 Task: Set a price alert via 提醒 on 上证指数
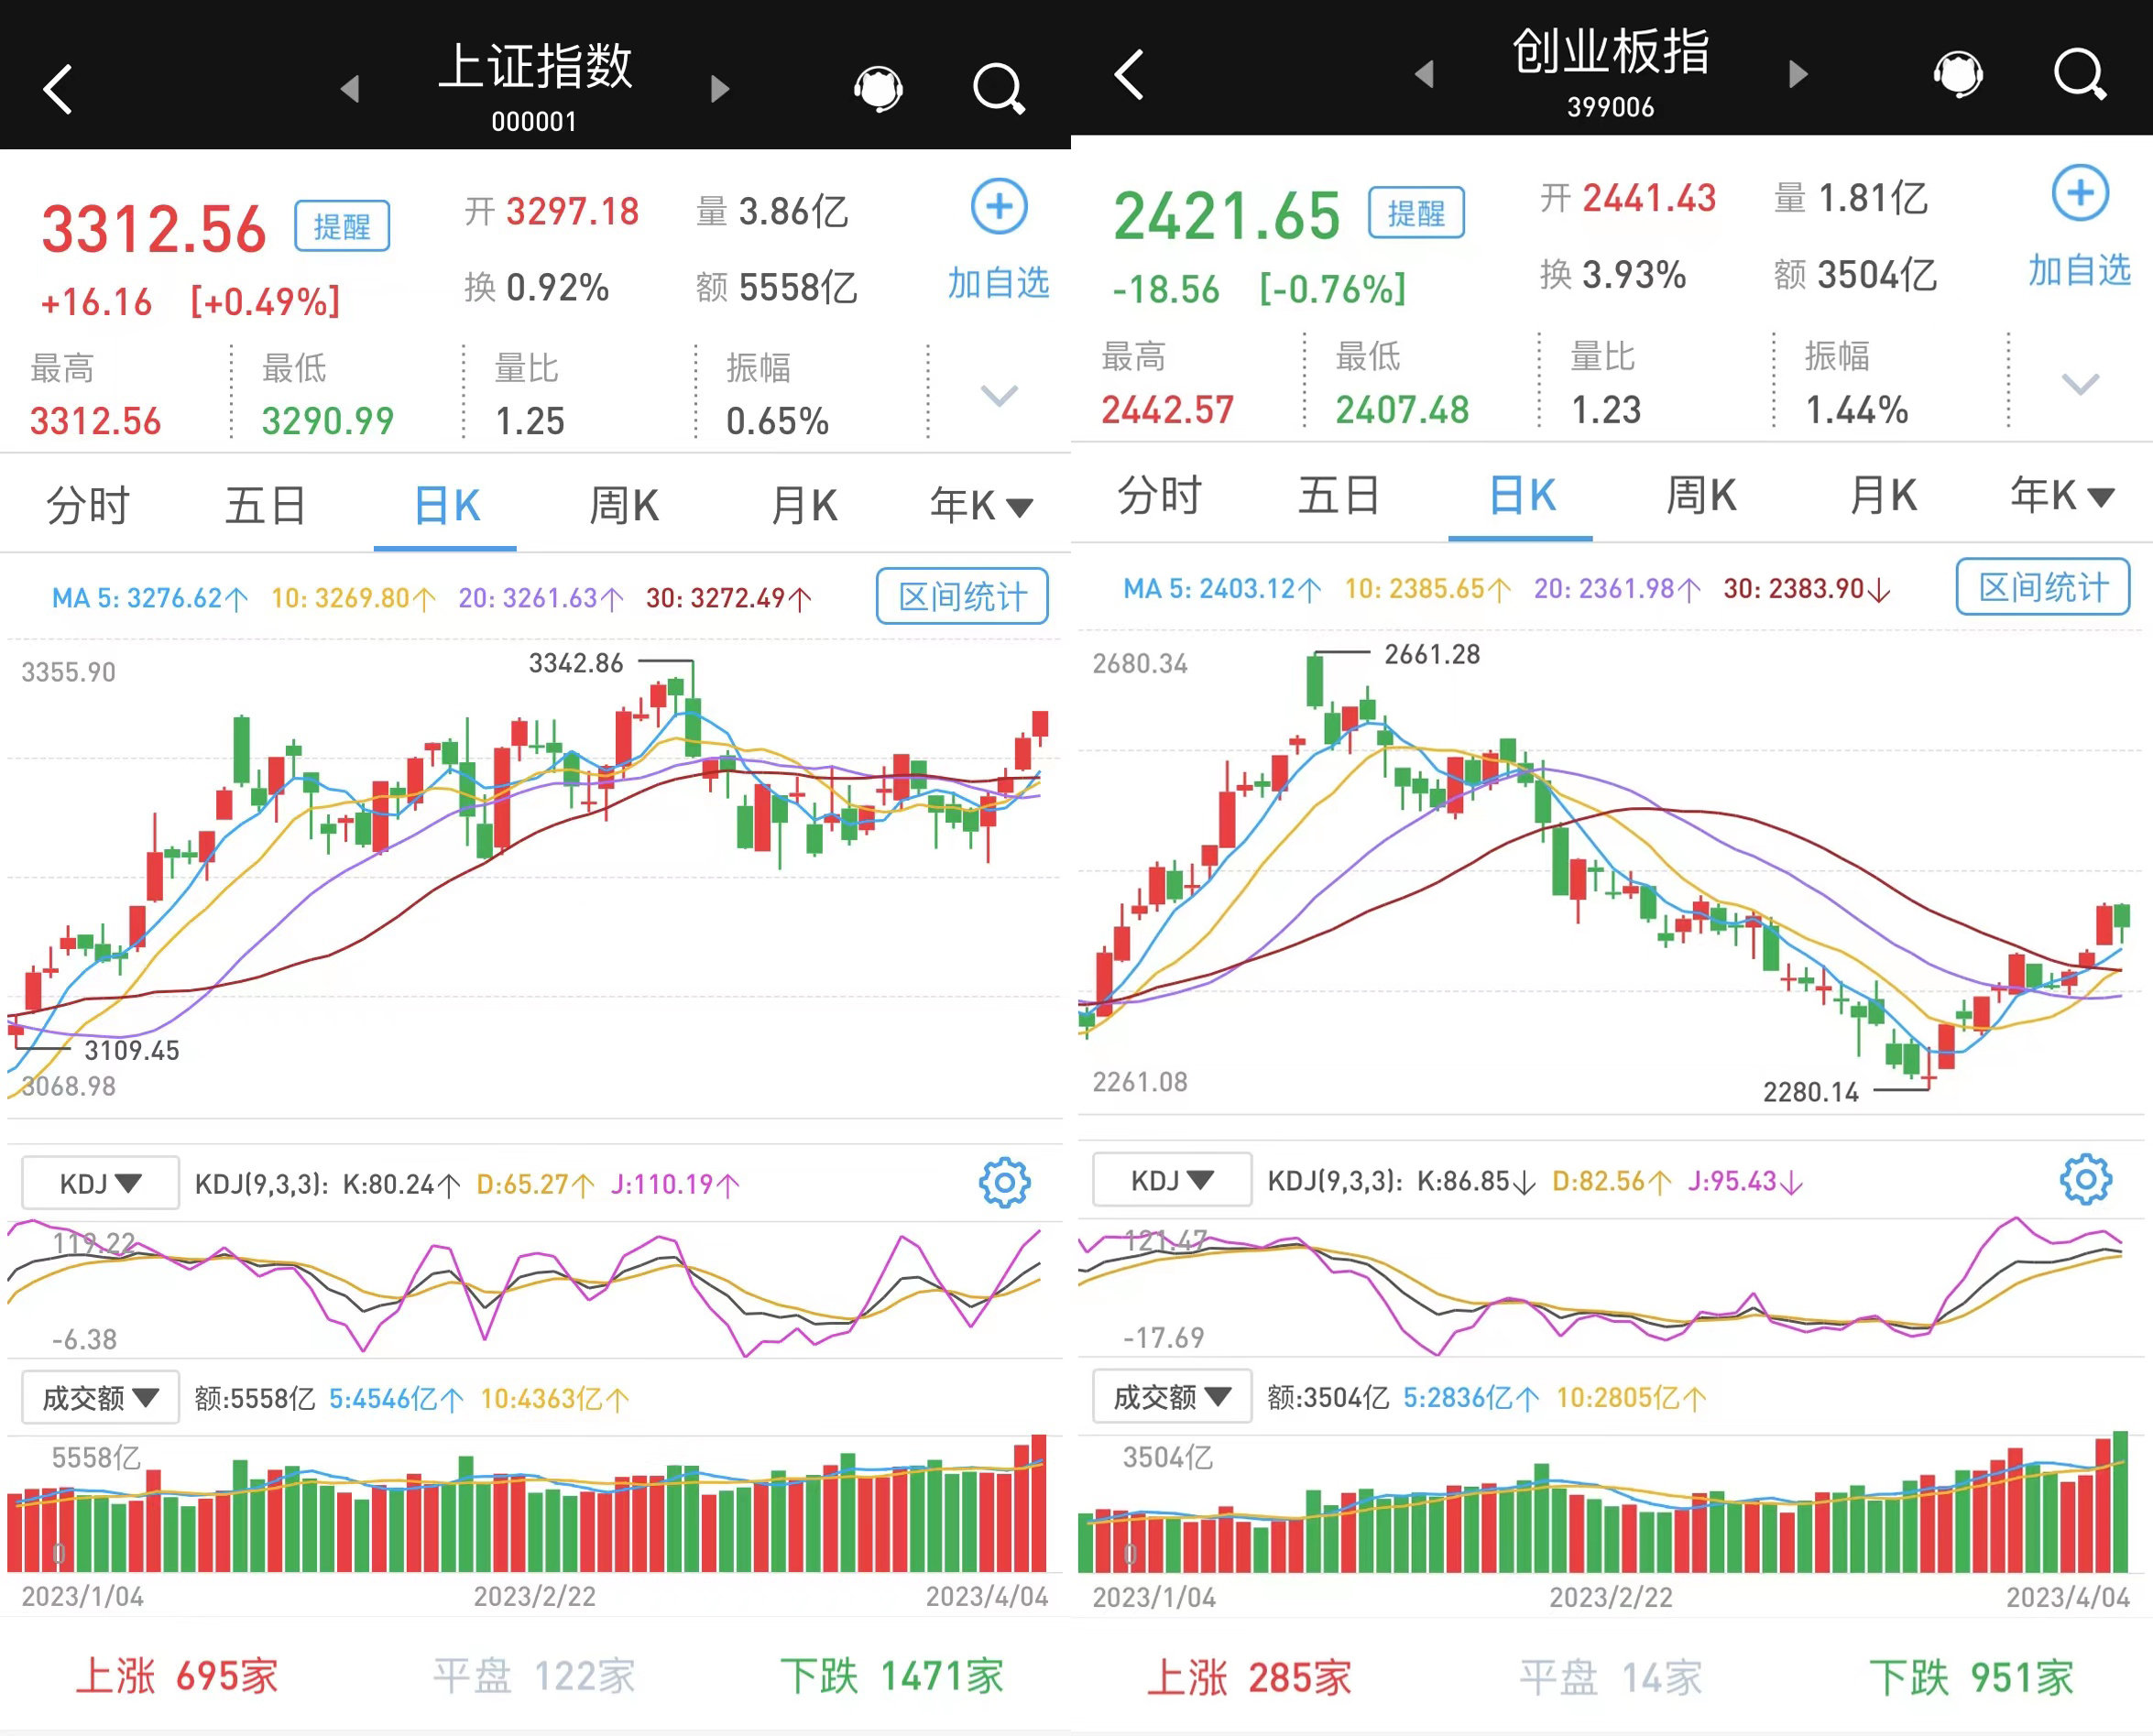[x=341, y=226]
